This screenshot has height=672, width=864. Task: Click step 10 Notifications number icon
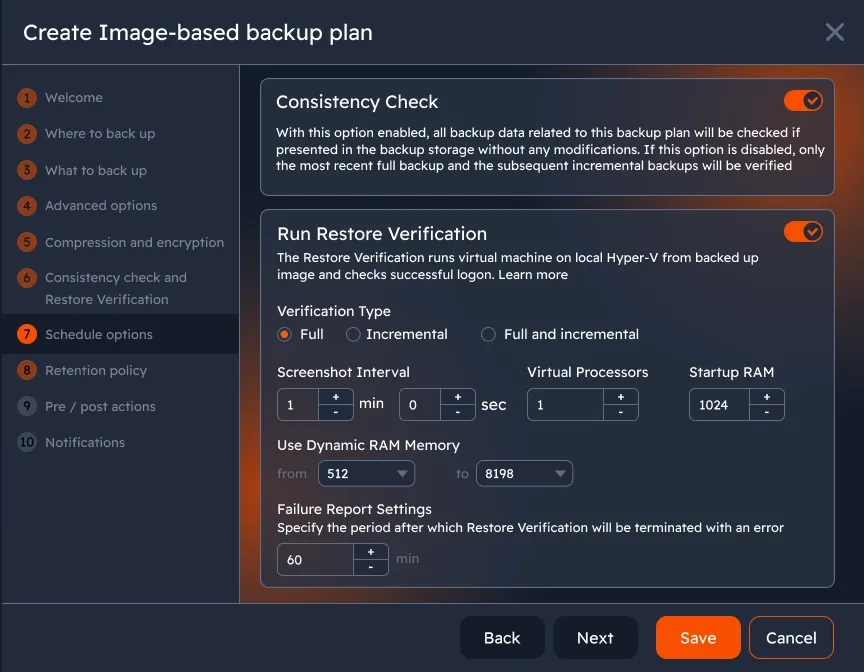pyautogui.click(x=27, y=442)
